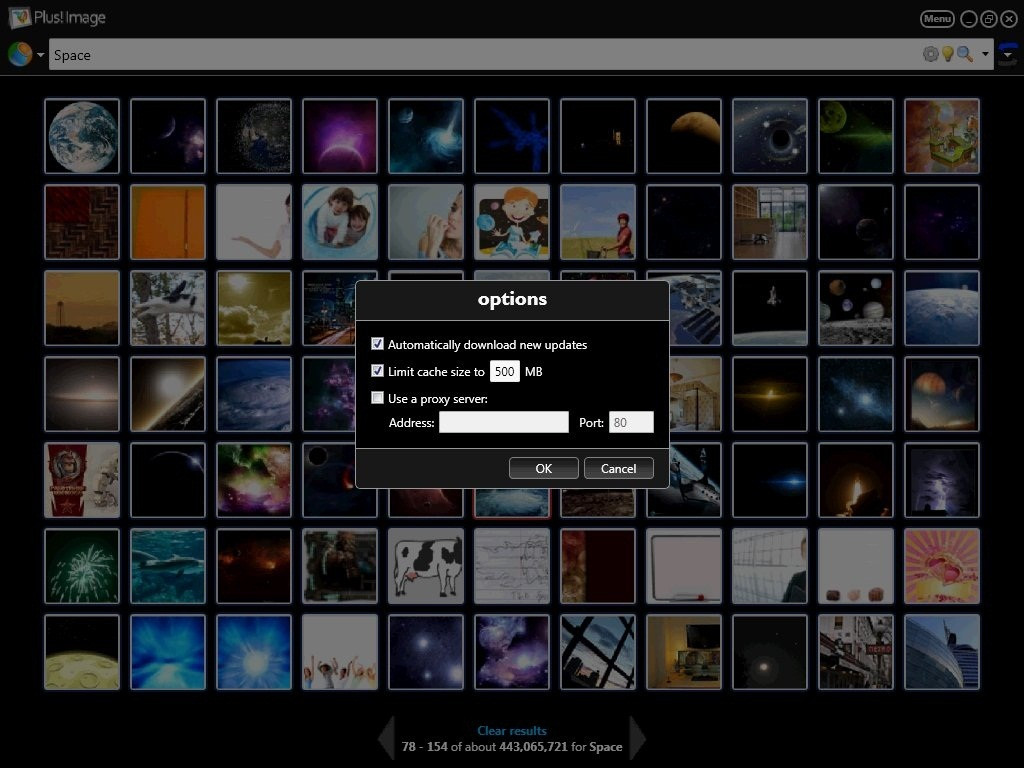
Task: Open the candle flame thumbnail
Action: click(856, 480)
